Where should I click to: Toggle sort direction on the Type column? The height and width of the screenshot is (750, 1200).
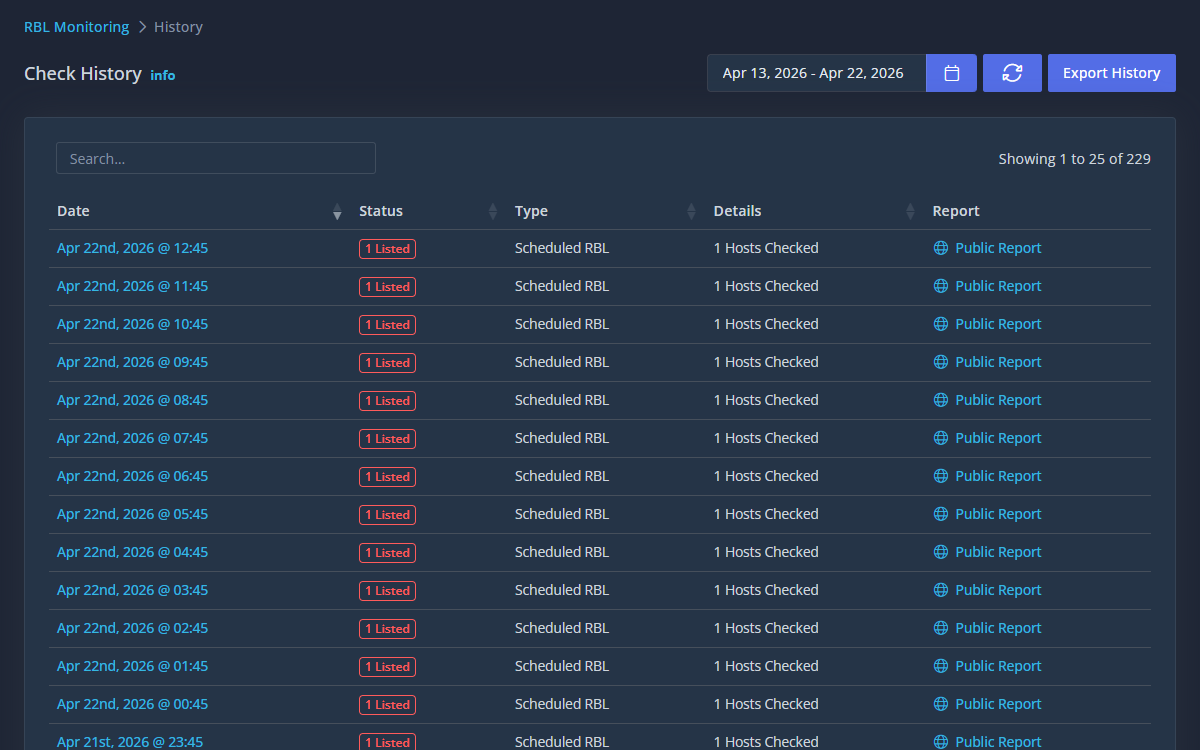point(690,211)
